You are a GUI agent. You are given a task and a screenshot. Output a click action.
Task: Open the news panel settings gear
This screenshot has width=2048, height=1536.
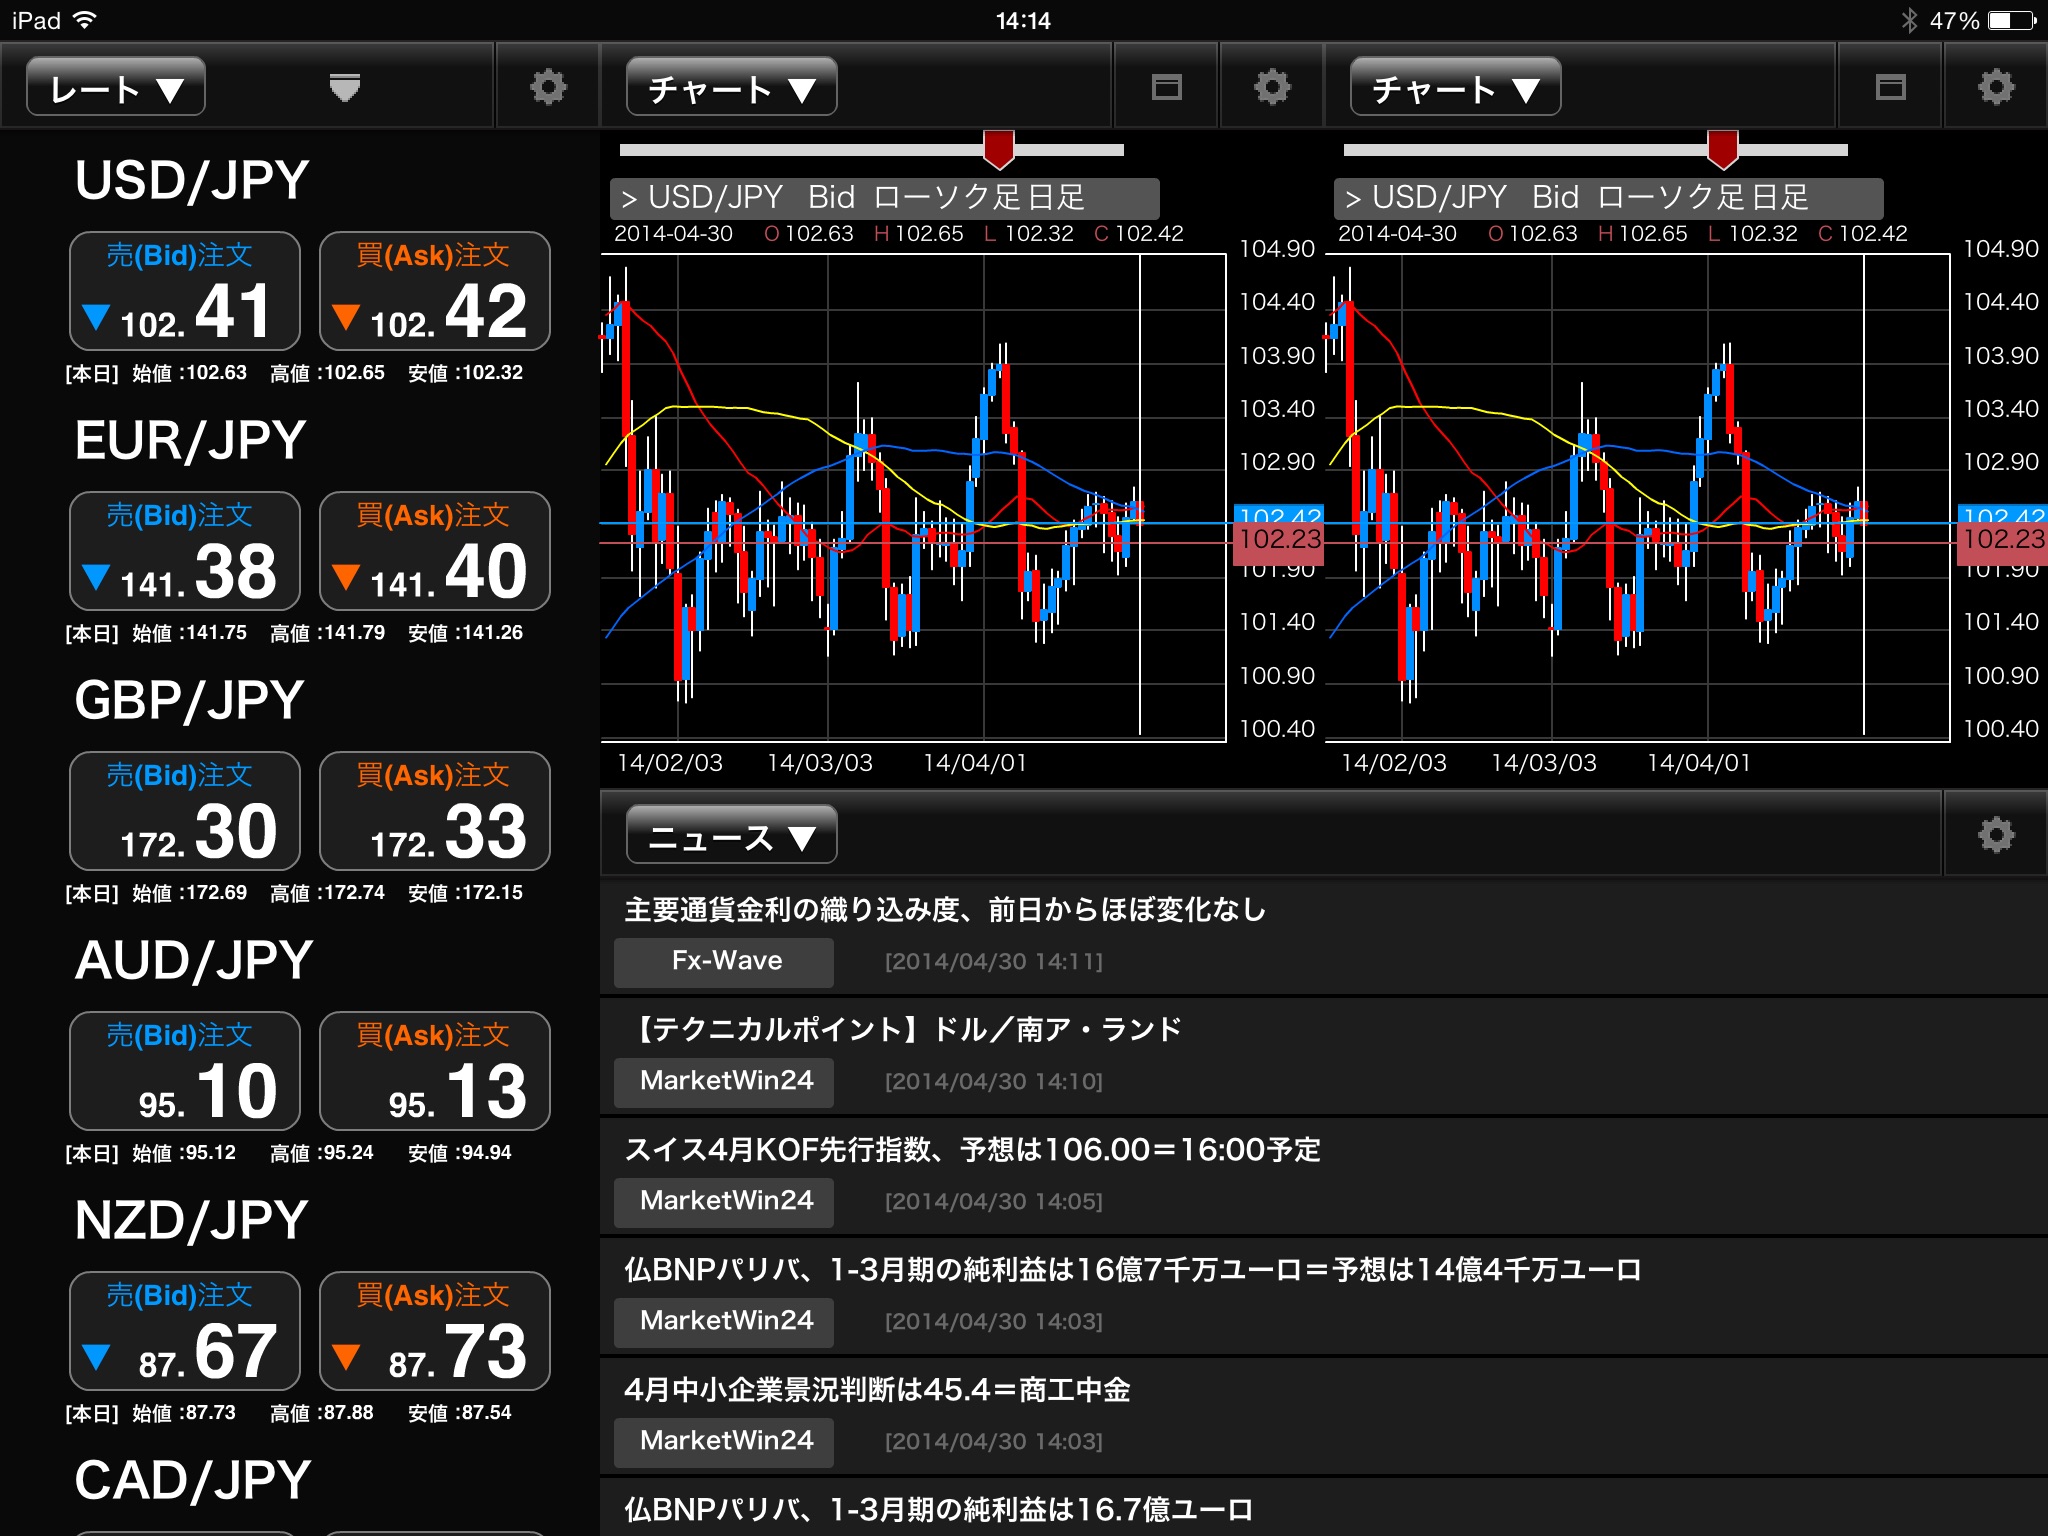click(1996, 835)
